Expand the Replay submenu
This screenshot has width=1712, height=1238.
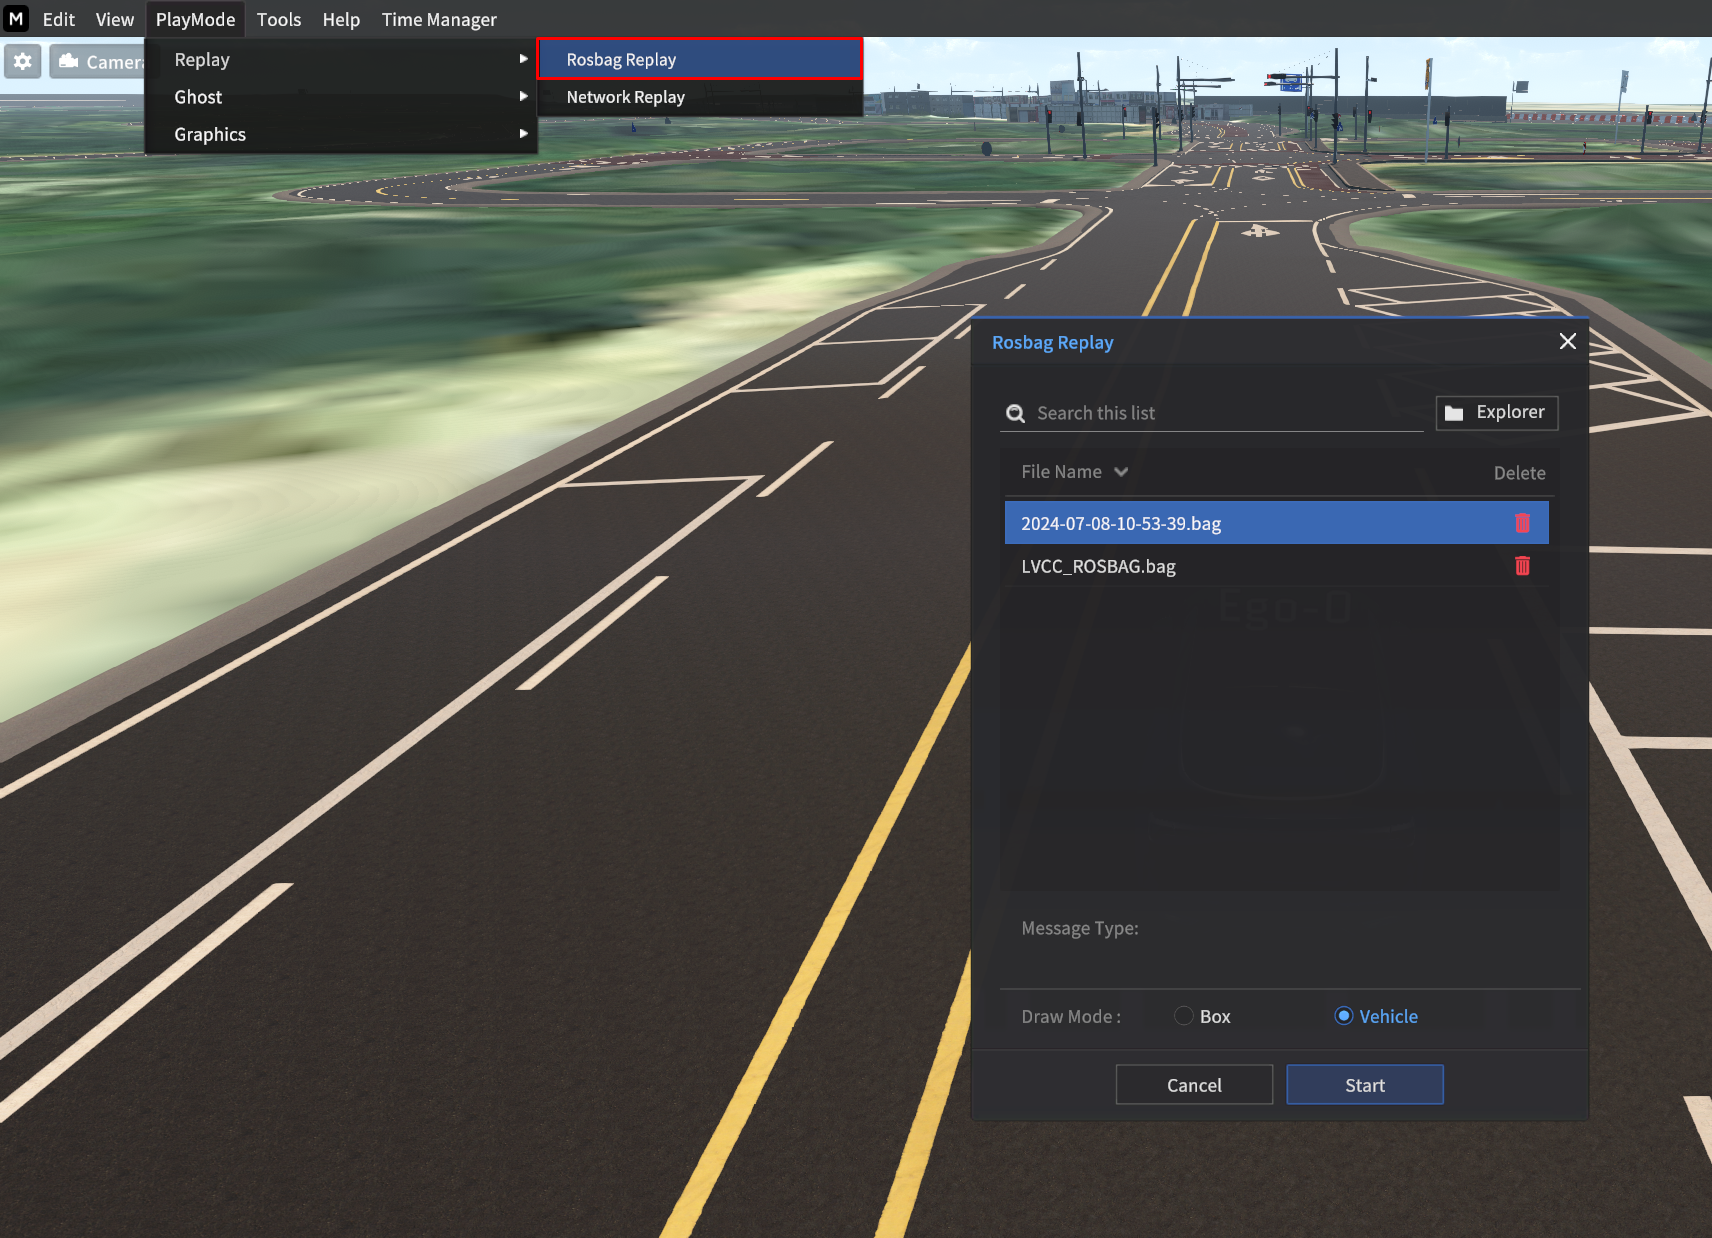pyautogui.click(x=340, y=59)
